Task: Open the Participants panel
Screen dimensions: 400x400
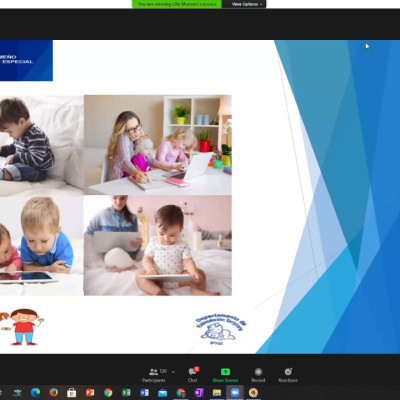Action: click(154, 375)
